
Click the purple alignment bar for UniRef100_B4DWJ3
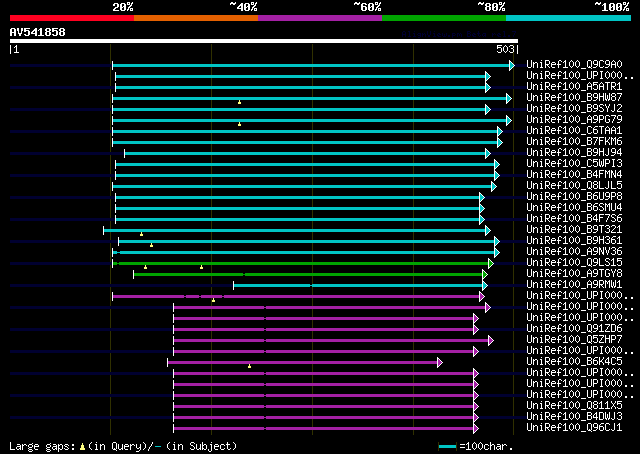tap(324, 418)
